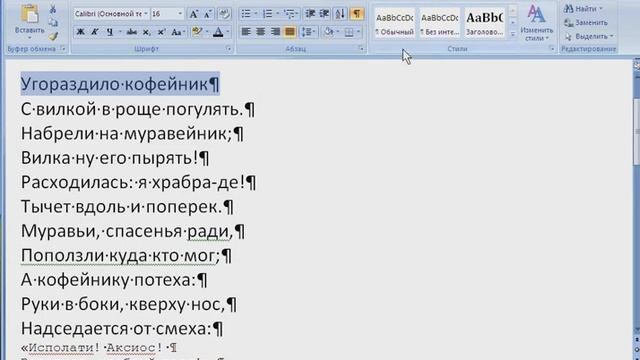Click the Copy icon in clipboard group

coord(53,22)
